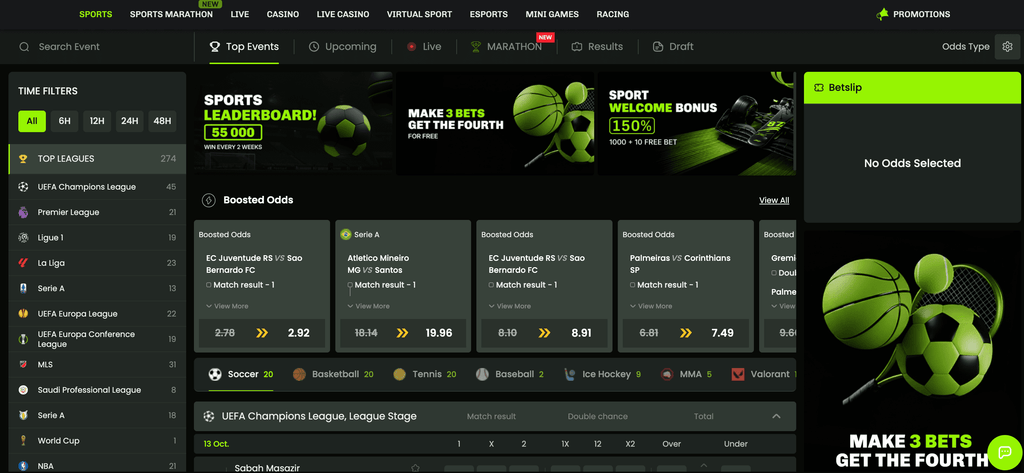Open the Results tab
This screenshot has height=473, width=1024.
coord(597,47)
